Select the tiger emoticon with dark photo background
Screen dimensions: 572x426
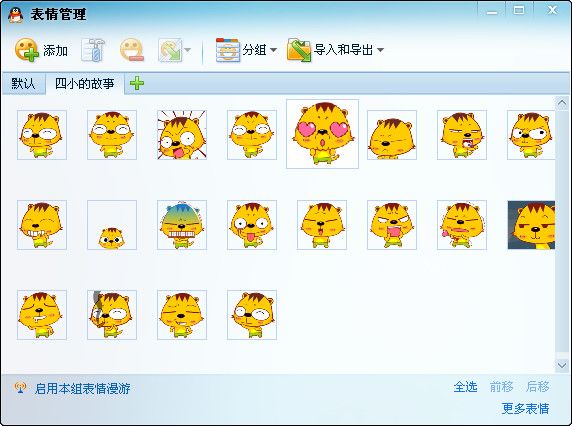(532, 225)
